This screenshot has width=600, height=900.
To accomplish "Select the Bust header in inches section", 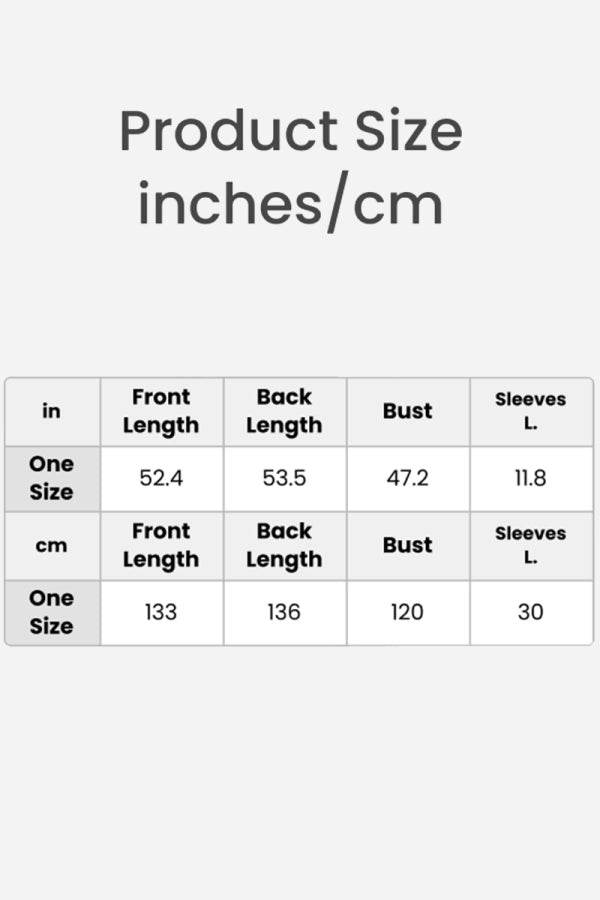I will (x=407, y=411).
